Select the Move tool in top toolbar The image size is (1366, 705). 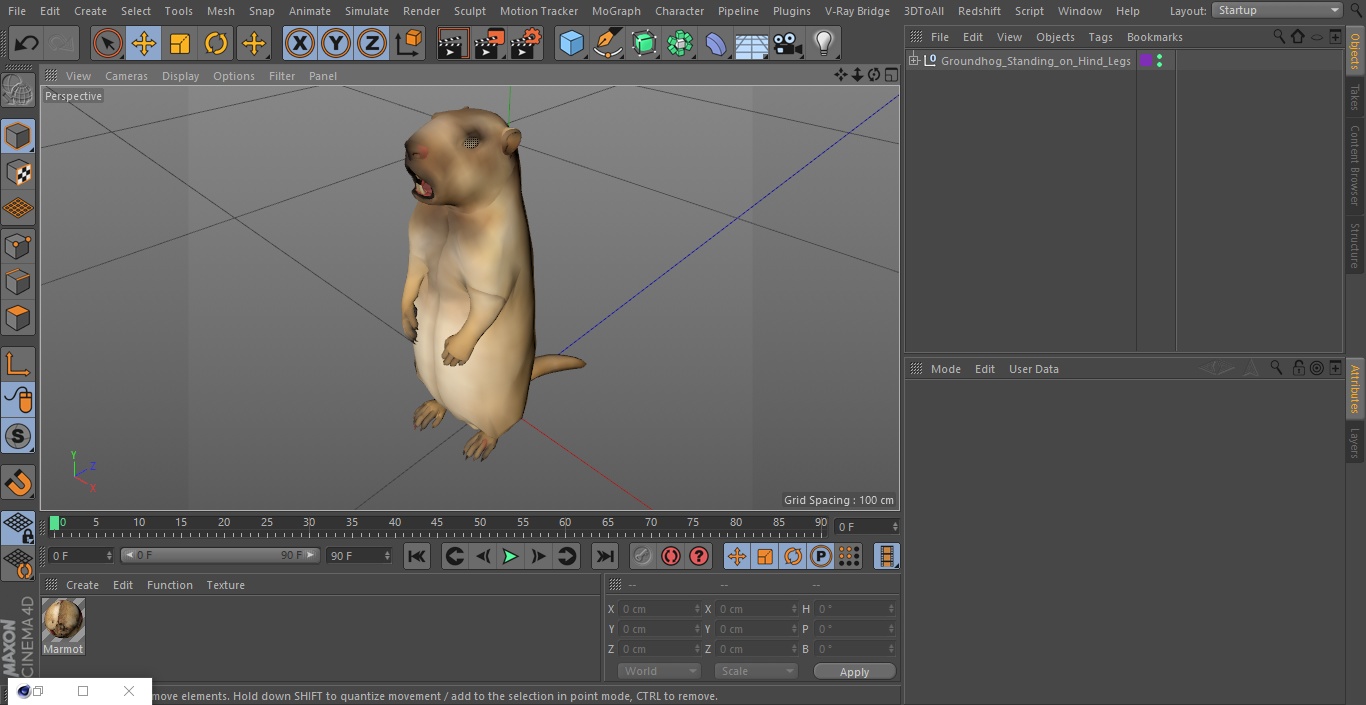(144, 43)
